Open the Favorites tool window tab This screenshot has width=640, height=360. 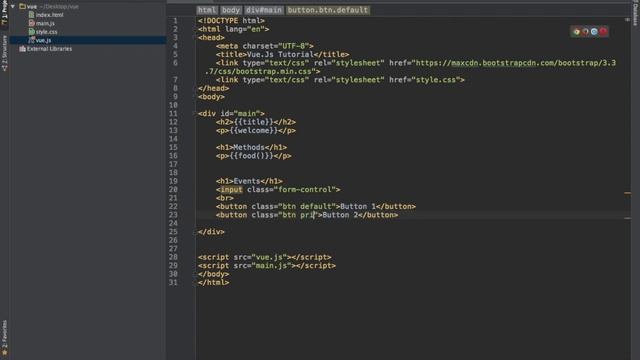[x=4, y=338]
